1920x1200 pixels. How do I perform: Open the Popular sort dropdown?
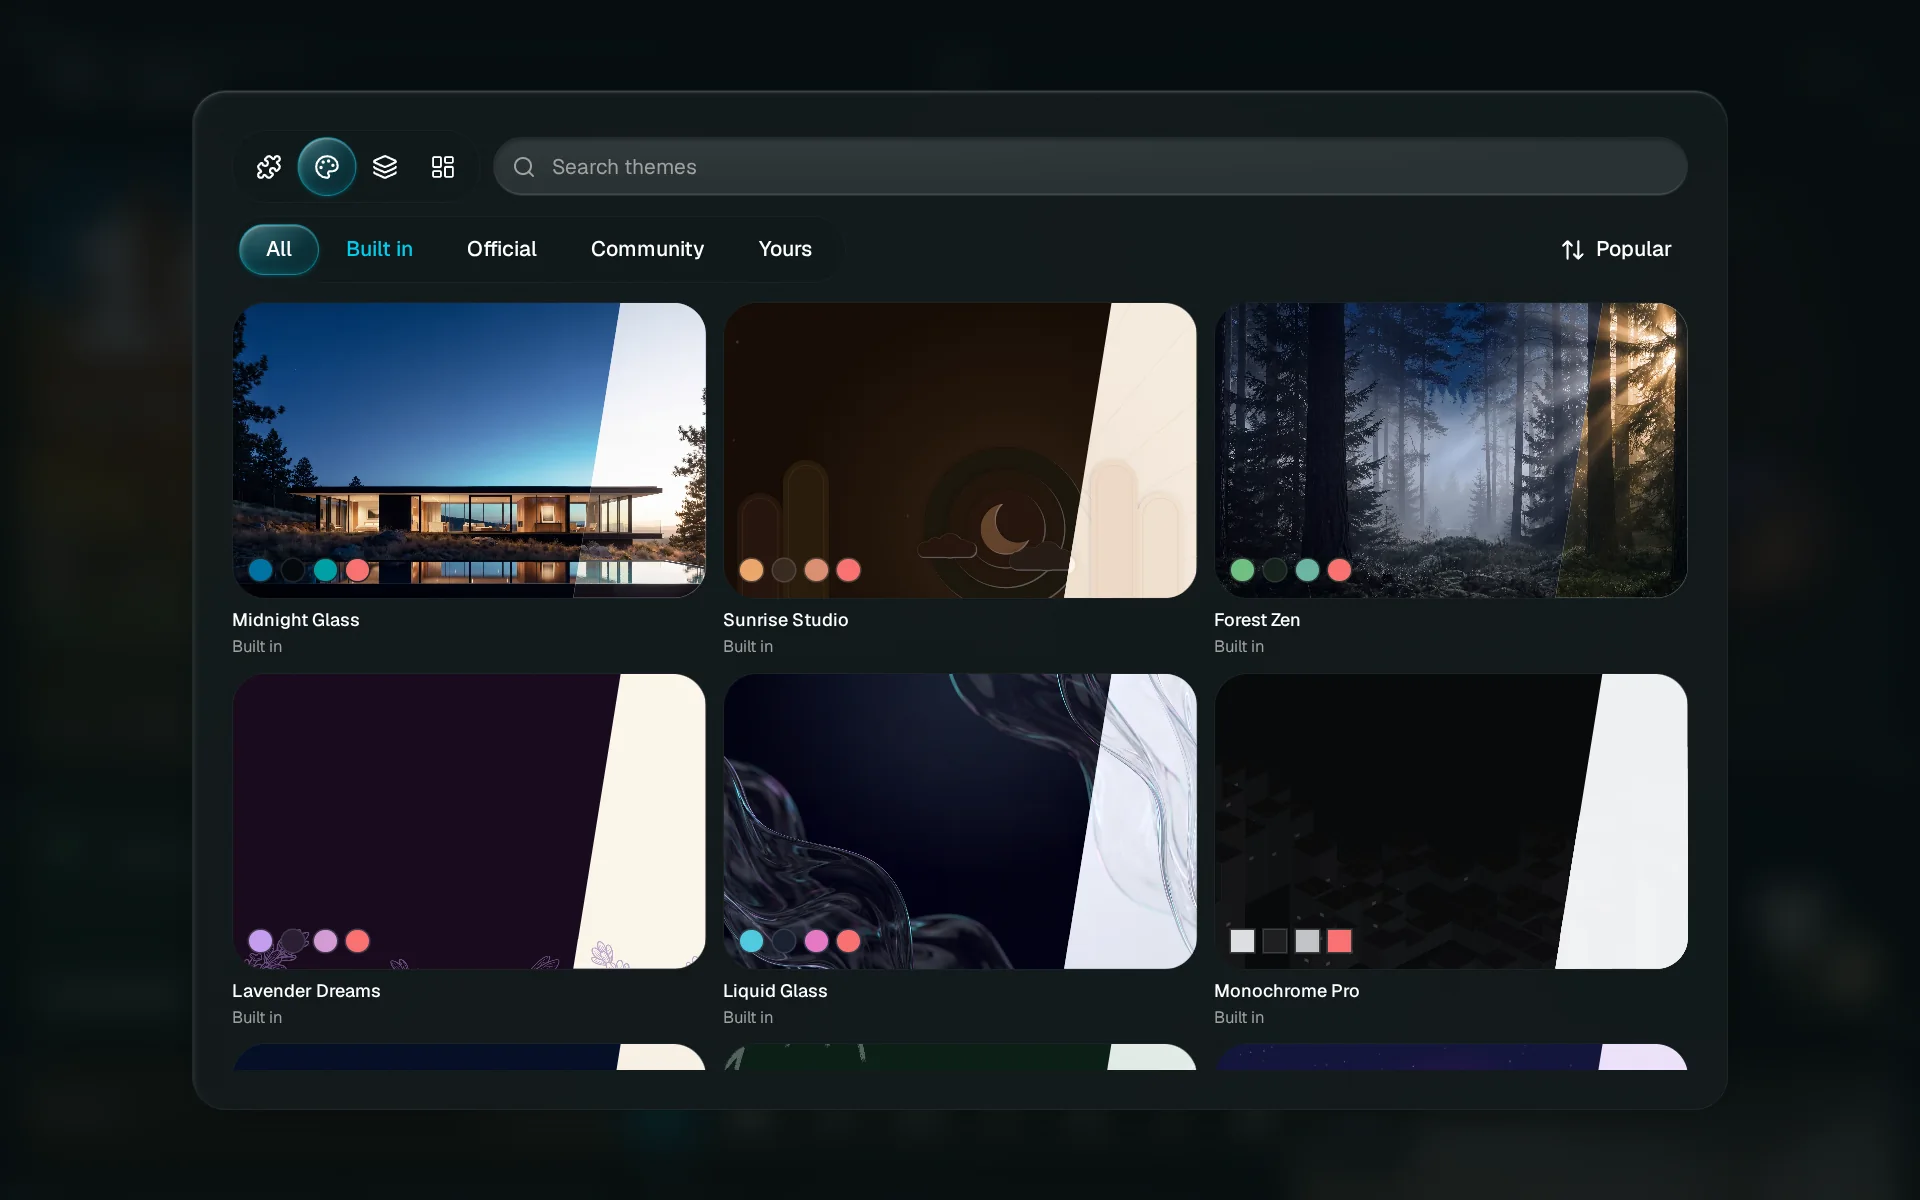[x=1616, y=249]
